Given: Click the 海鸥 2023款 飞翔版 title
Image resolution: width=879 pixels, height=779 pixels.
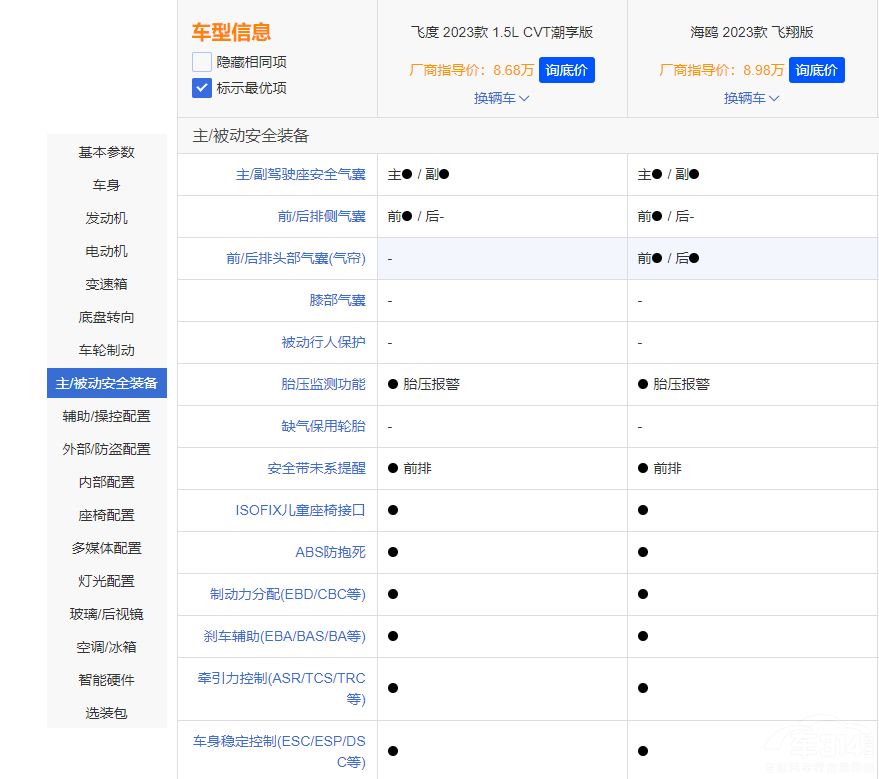Looking at the screenshot, I should click(x=752, y=32).
